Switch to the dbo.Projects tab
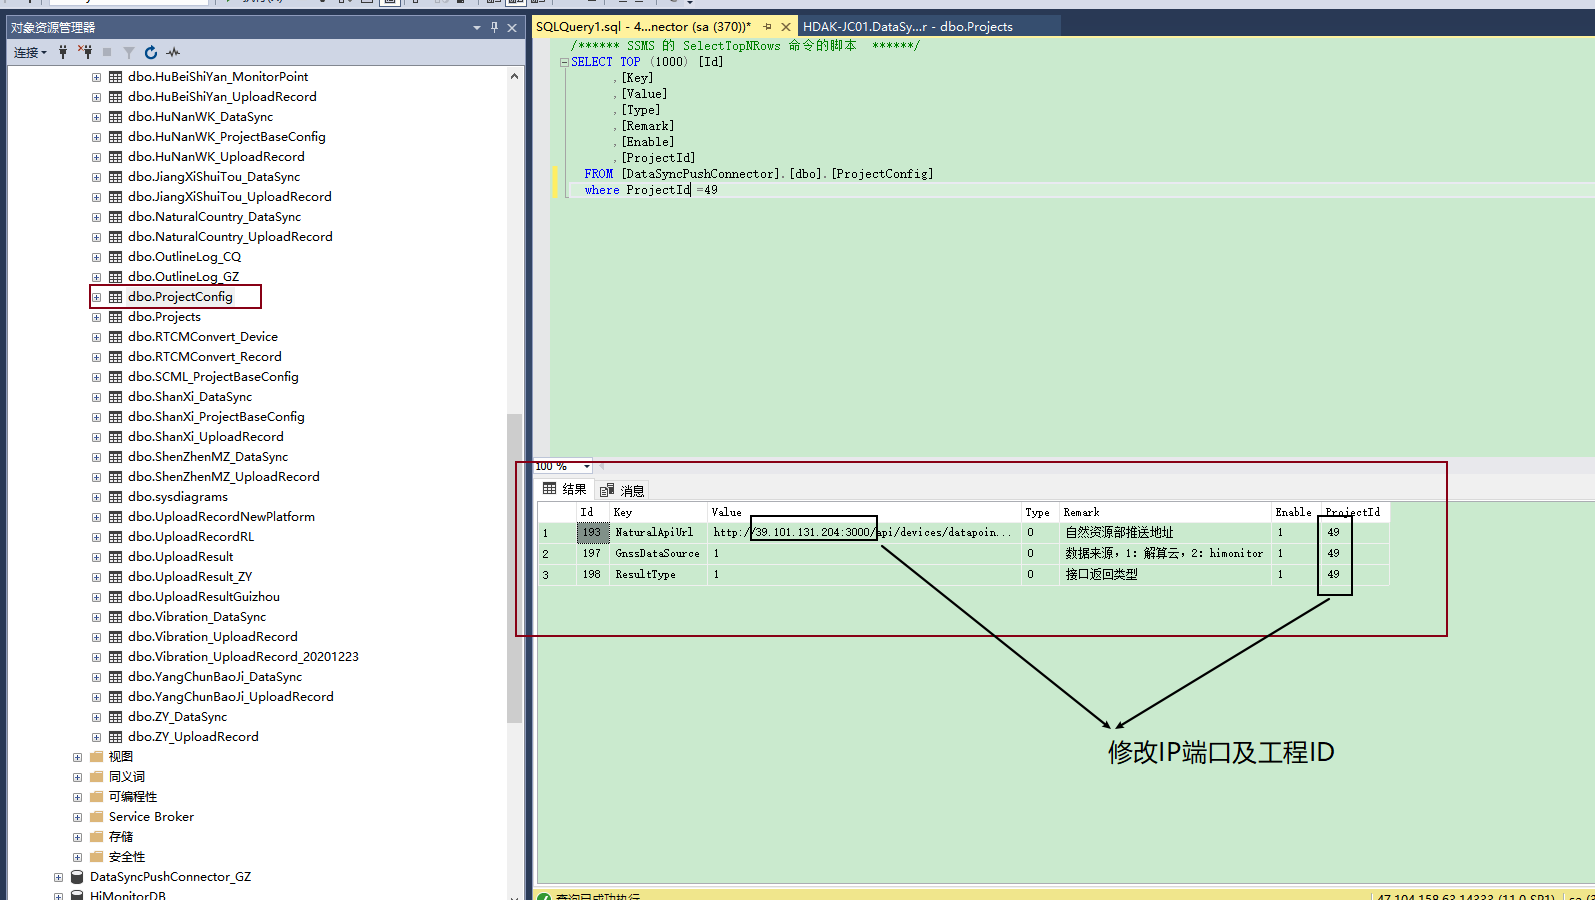The width and height of the screenshot is (1595, 900). click(907, 27)
